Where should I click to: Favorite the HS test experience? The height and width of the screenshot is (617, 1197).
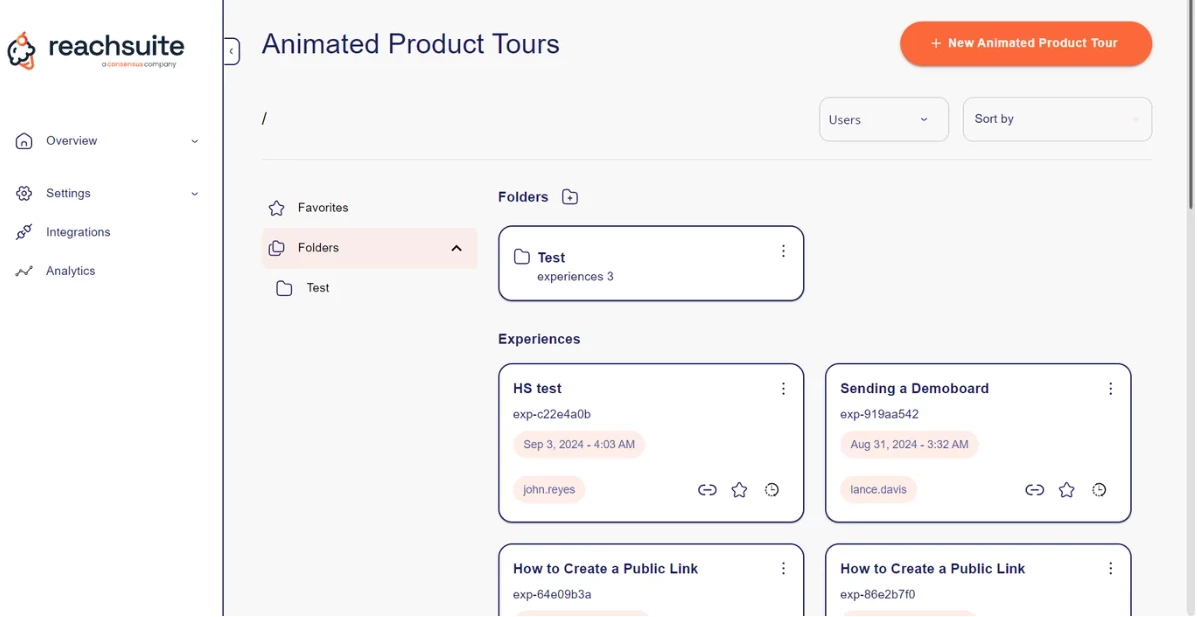click(x=739, y=490)
